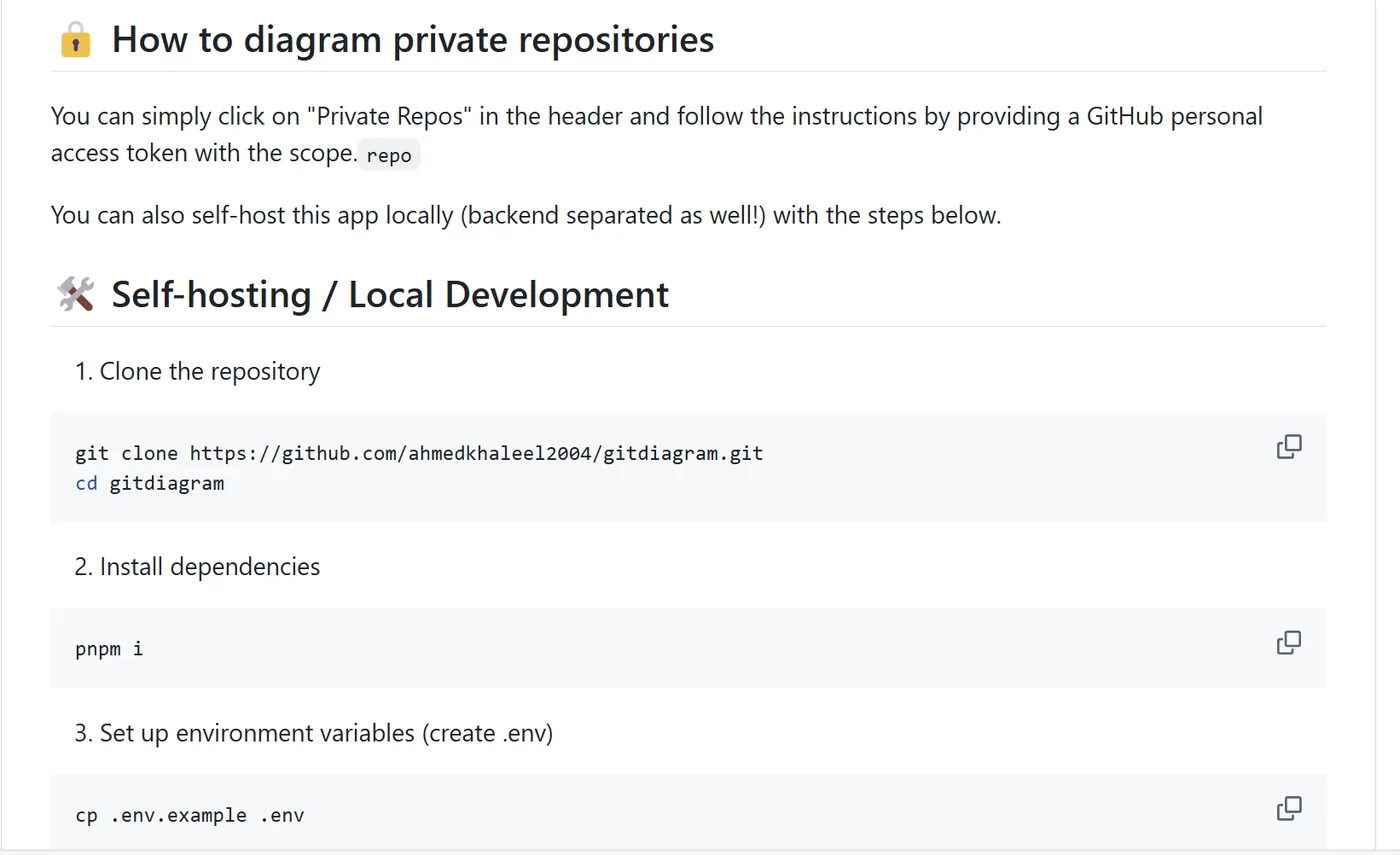Click the 'Self-hosting / Local Development' heading
The image size is (1400, 855).
pyautogui.click(x=390, y=295)
